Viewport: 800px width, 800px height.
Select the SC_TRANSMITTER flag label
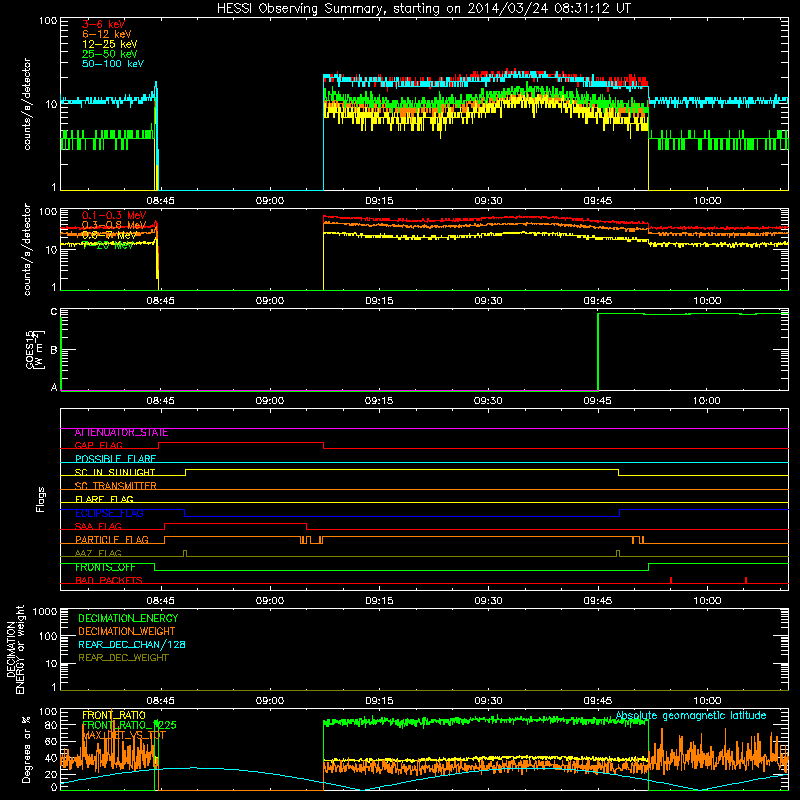pos(115,486)
